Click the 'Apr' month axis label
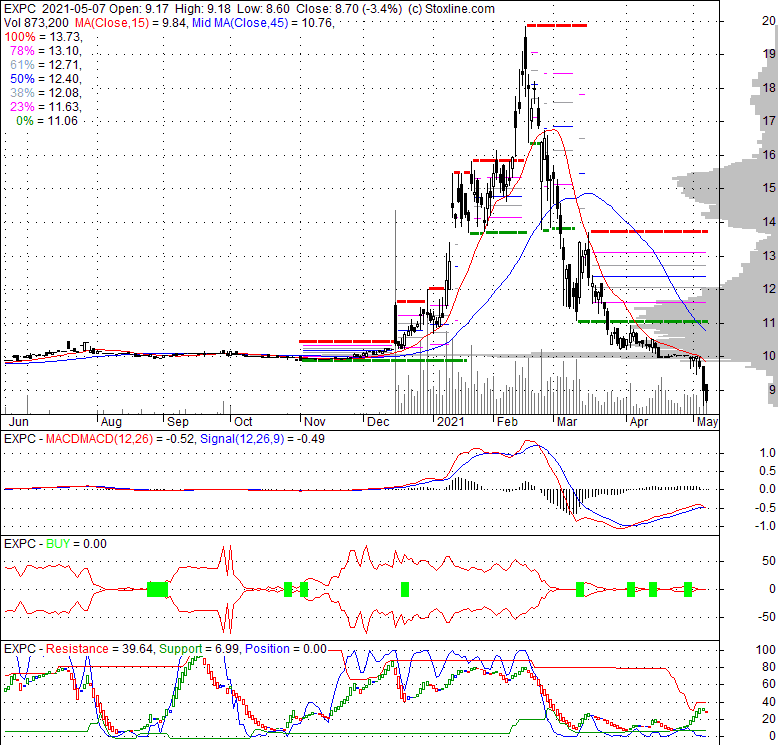This screenshot has width=780, height=745. pyautogui.click(x=639, y=422)
